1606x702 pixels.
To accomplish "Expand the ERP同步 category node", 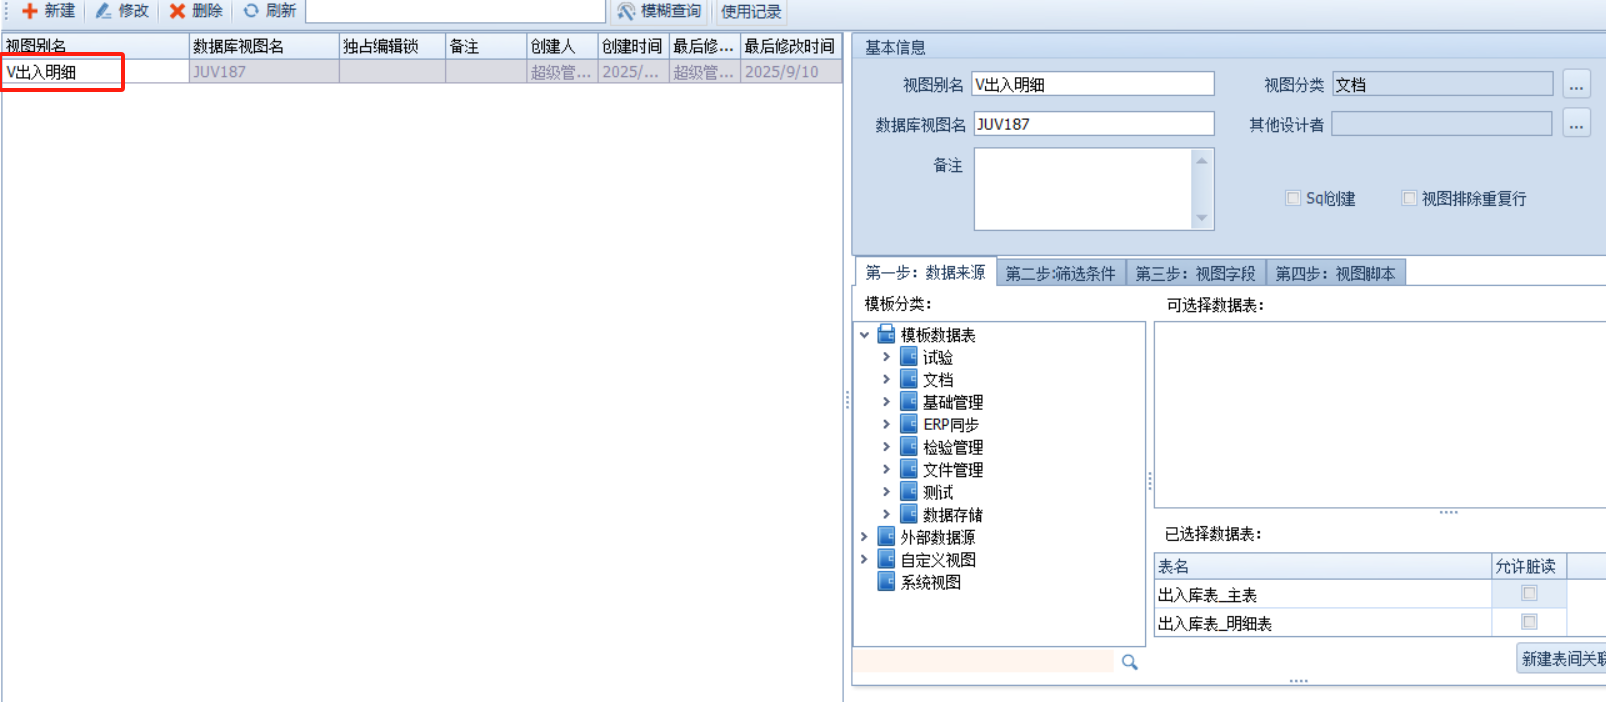I will (x=886, y=424).
